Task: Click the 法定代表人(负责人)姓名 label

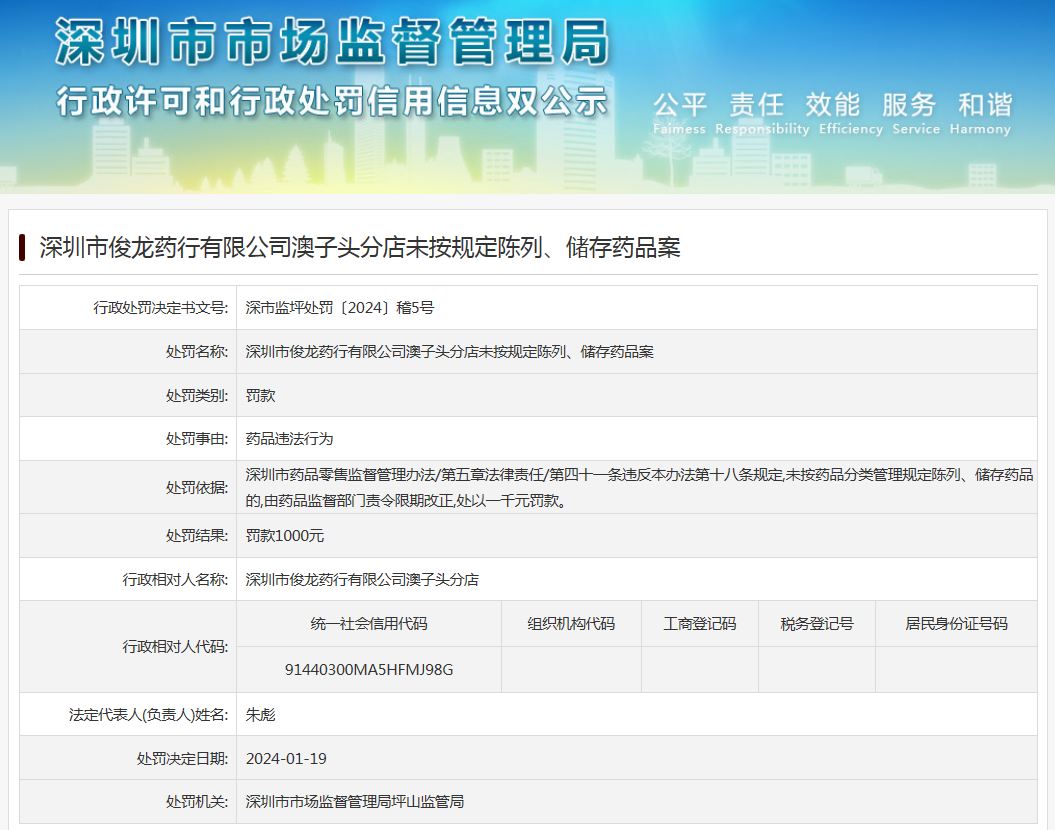Action: 149,715
